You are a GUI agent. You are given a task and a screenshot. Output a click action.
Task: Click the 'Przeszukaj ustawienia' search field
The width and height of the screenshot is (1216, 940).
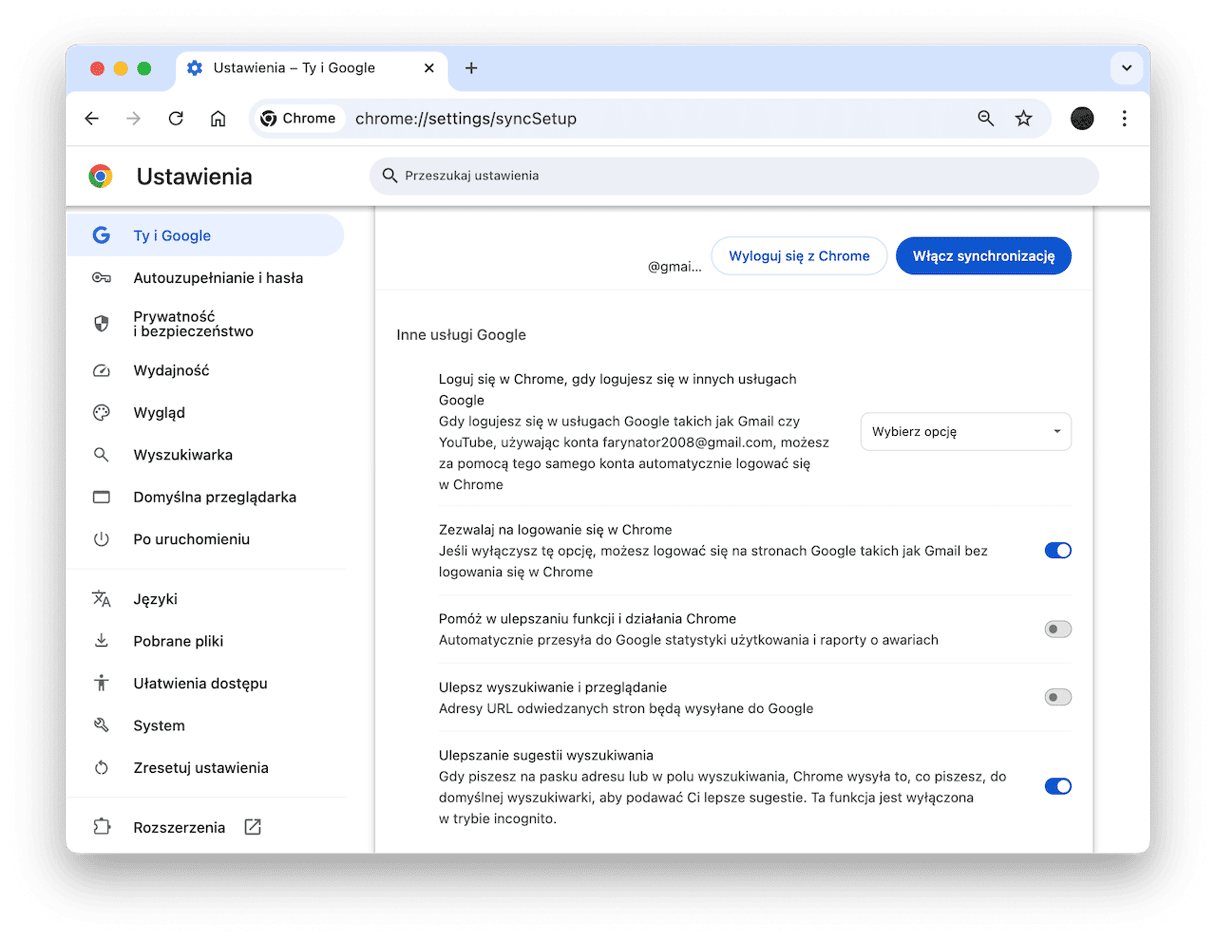735,176
